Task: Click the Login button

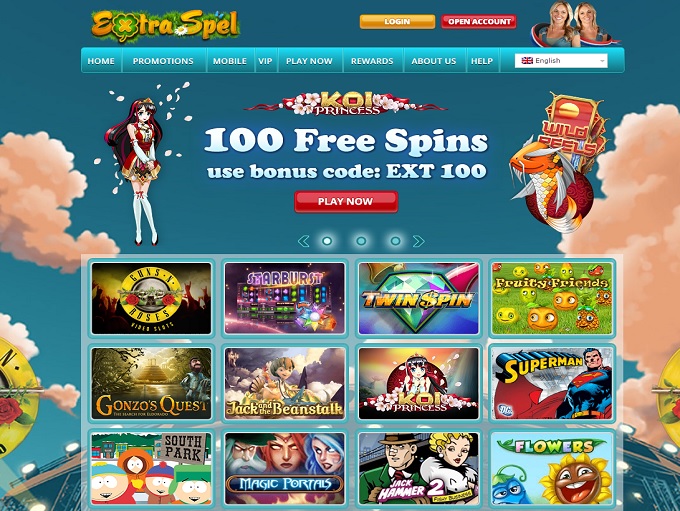Action: 397,22
